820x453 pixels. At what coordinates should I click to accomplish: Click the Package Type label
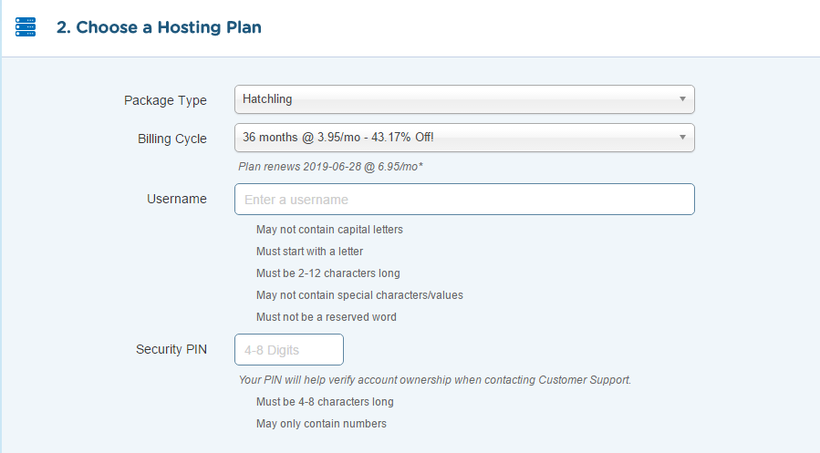tap(165, 100)
